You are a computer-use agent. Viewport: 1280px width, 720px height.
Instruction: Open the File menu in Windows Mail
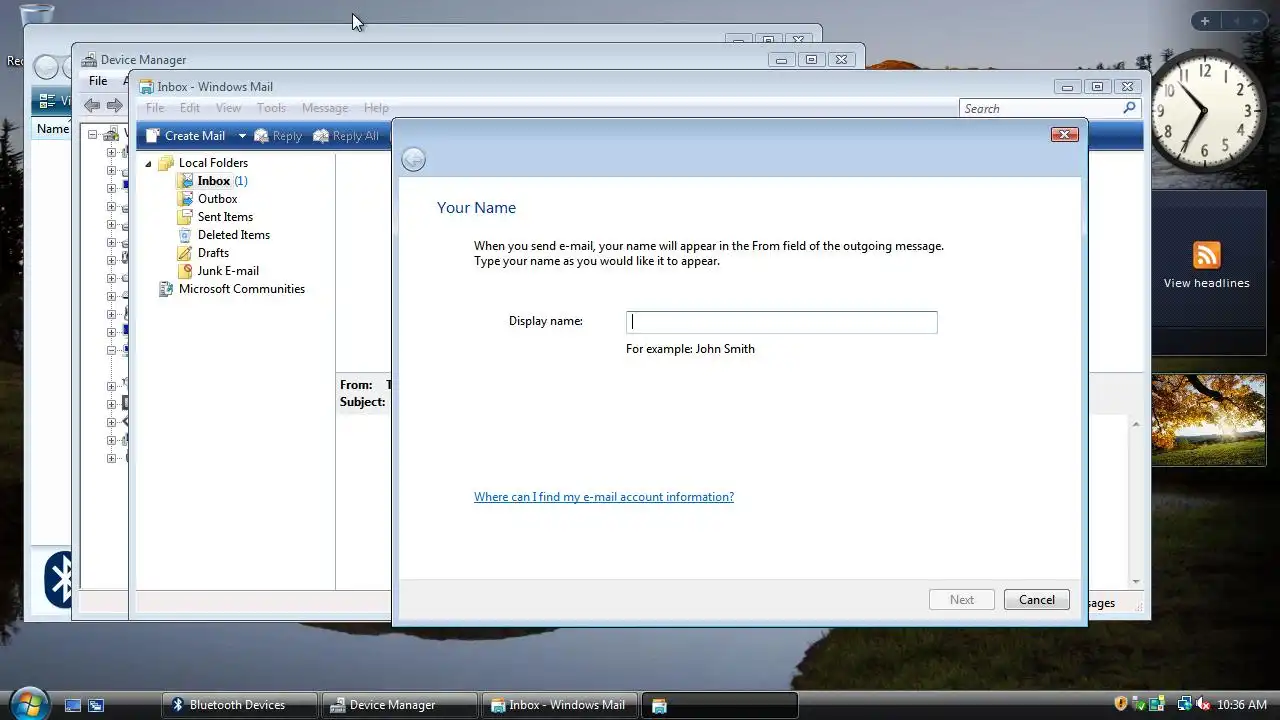coord(155,108)
